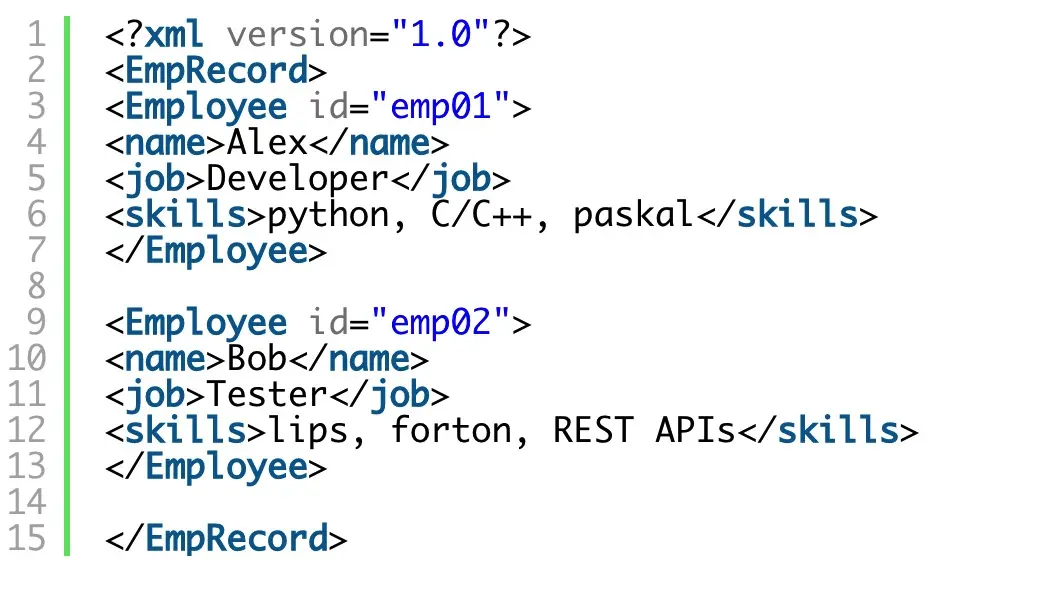
Task: Click the xml declaration keyword on line 1
Action: click(174, 35)
